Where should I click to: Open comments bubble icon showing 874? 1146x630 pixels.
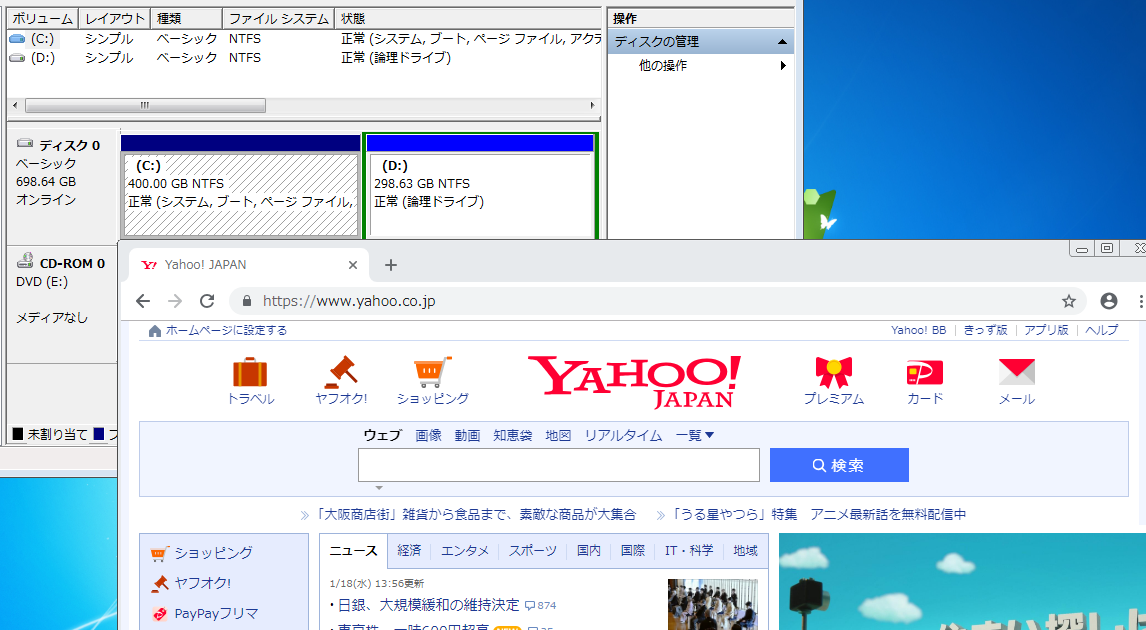tap(530, 606)
